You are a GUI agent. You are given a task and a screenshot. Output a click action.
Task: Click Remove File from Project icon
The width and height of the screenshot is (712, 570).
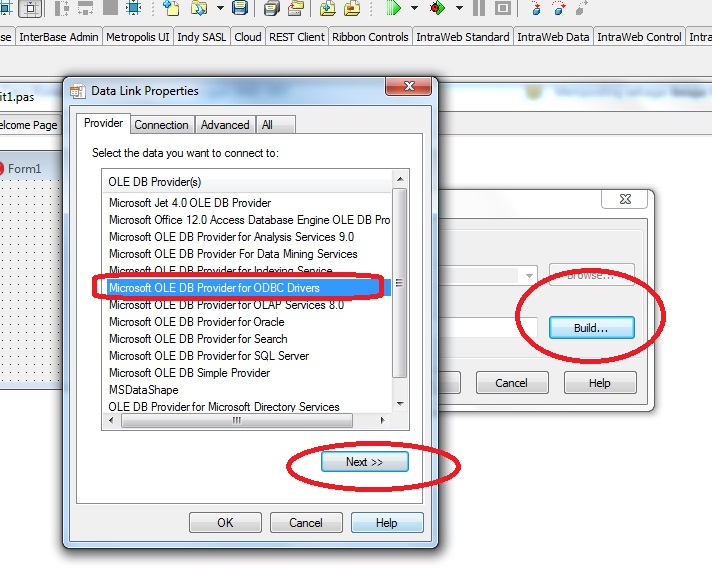coord(352,8)
